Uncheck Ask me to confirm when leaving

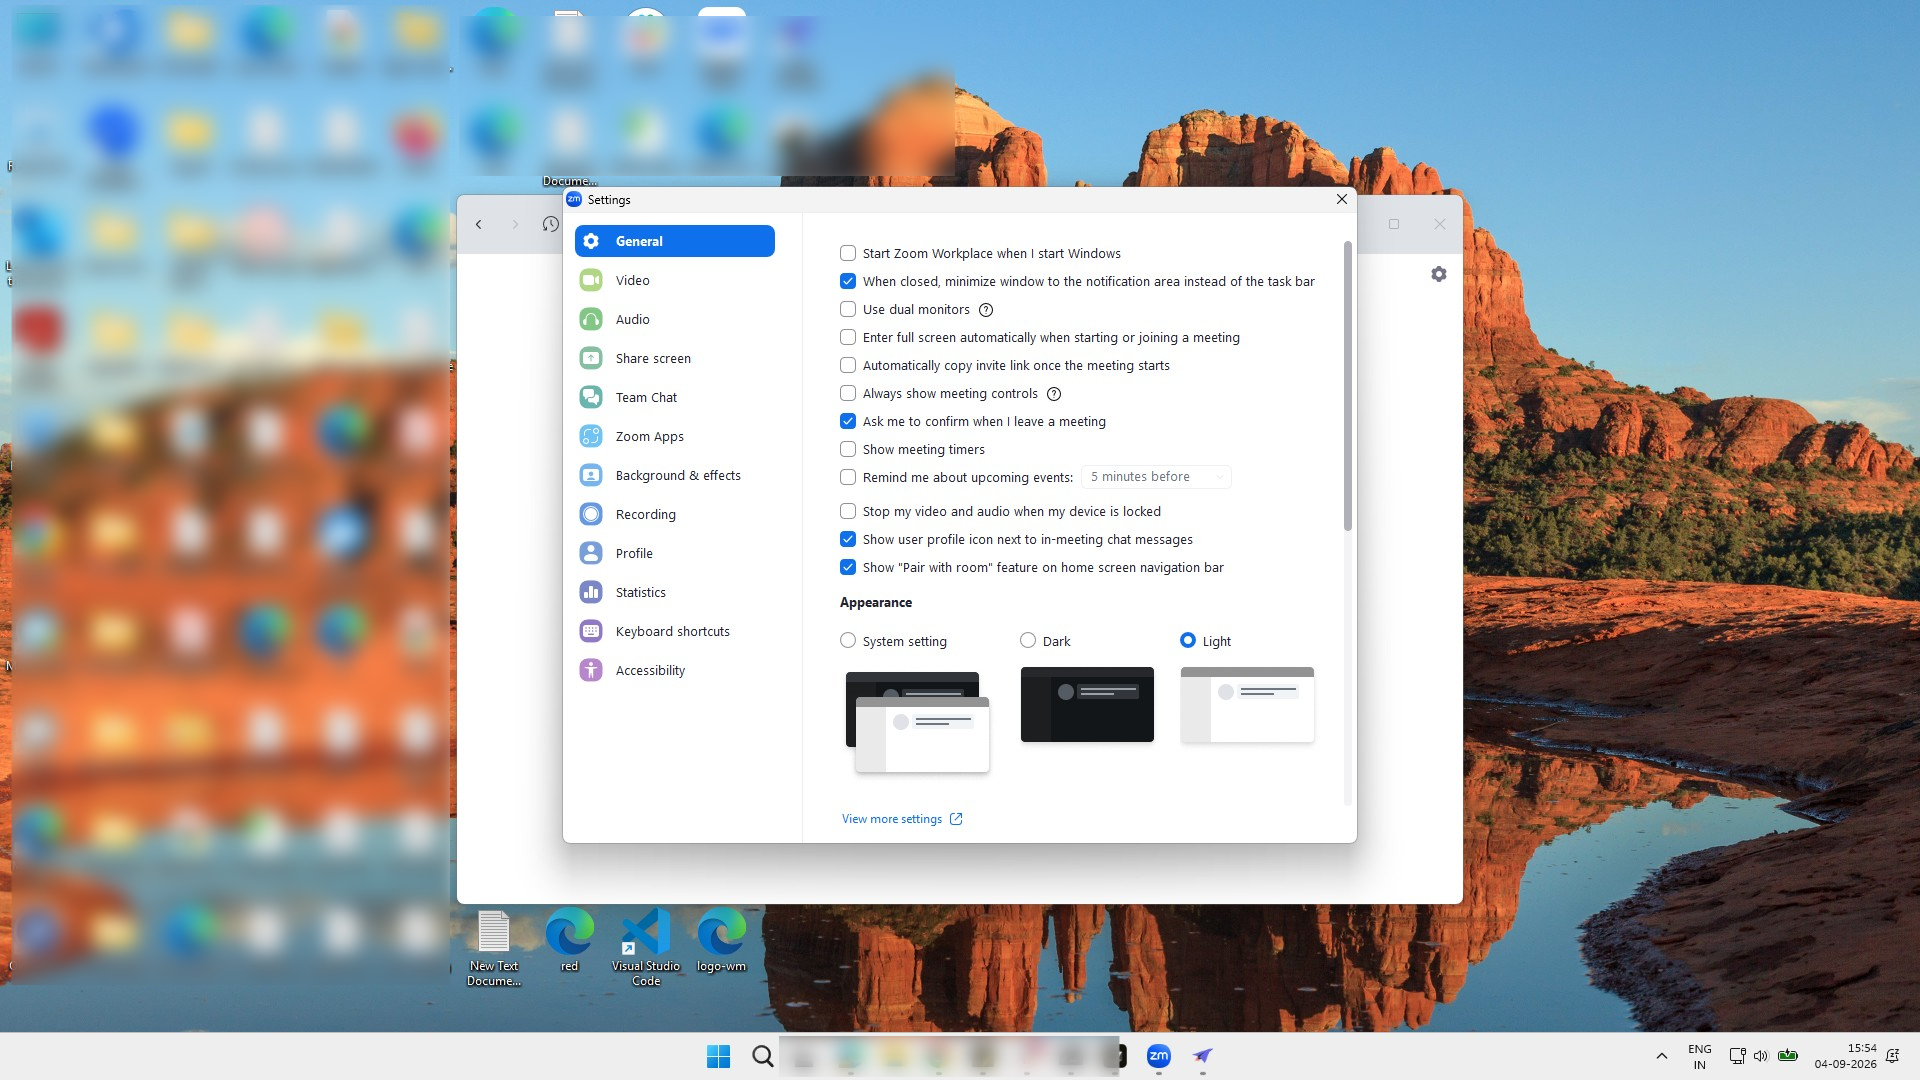point(848,421)
